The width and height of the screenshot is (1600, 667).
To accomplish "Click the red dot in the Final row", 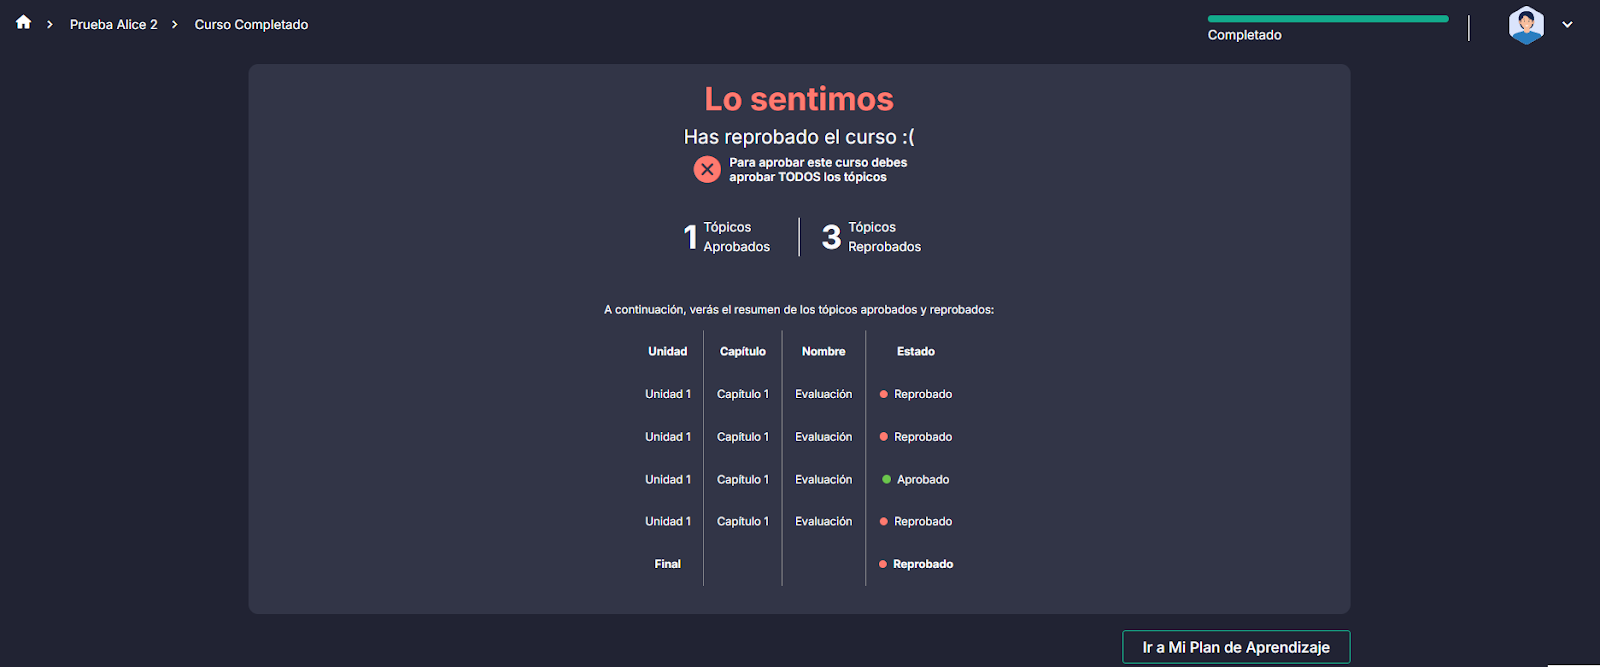I will tap(883, 565).
